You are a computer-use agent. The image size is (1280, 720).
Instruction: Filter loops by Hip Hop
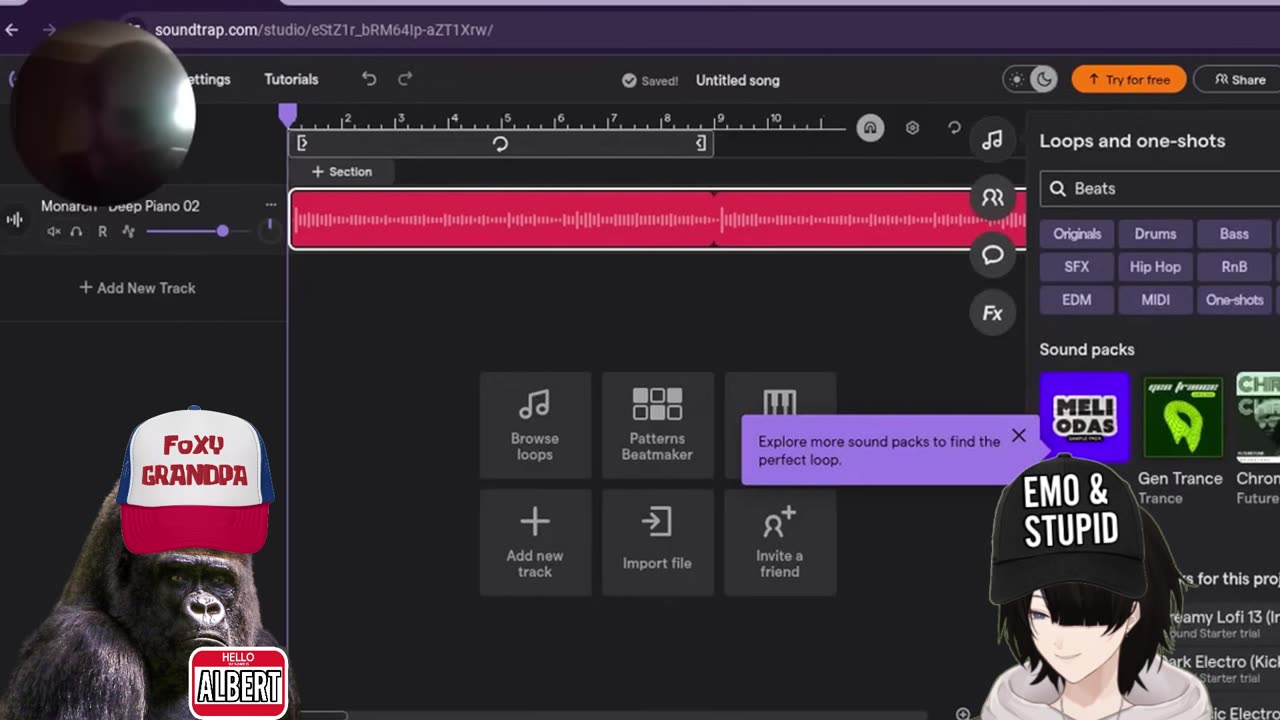1155,267
